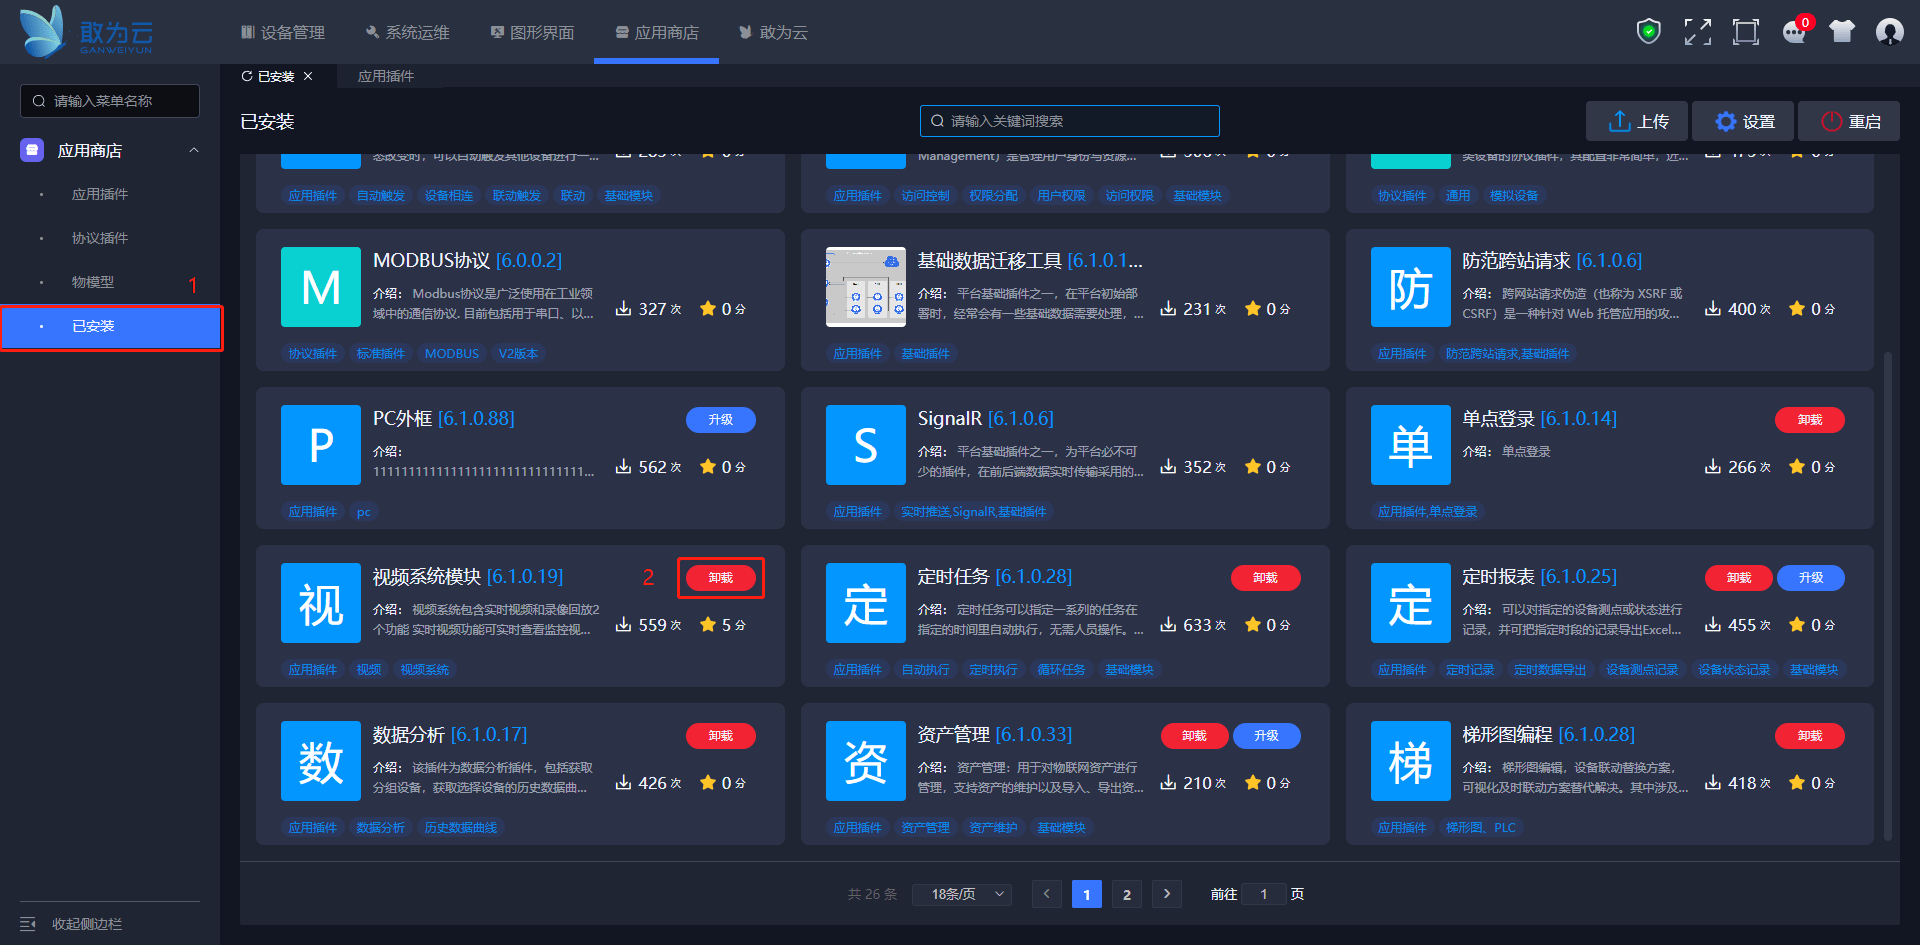Screen dimensions: 1920x945
Task: Click the screen frame icon in header
Action: click(1746, 32)
